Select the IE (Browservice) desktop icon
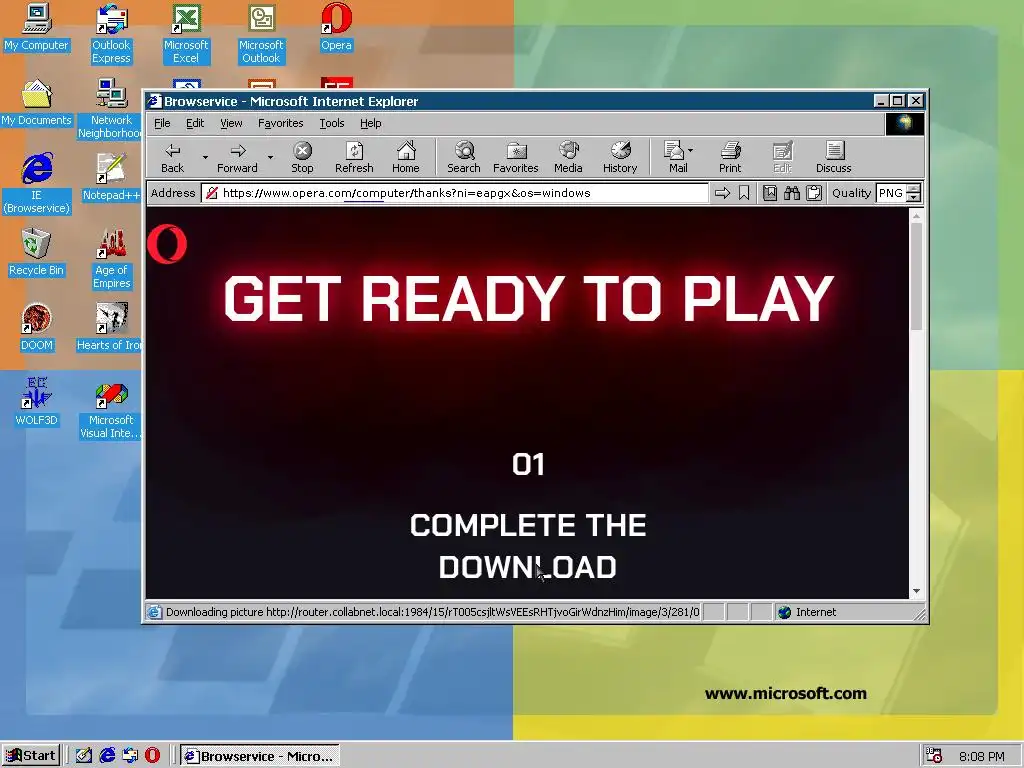The height and width of the screenshot is (768, 1024). [36, 184]
